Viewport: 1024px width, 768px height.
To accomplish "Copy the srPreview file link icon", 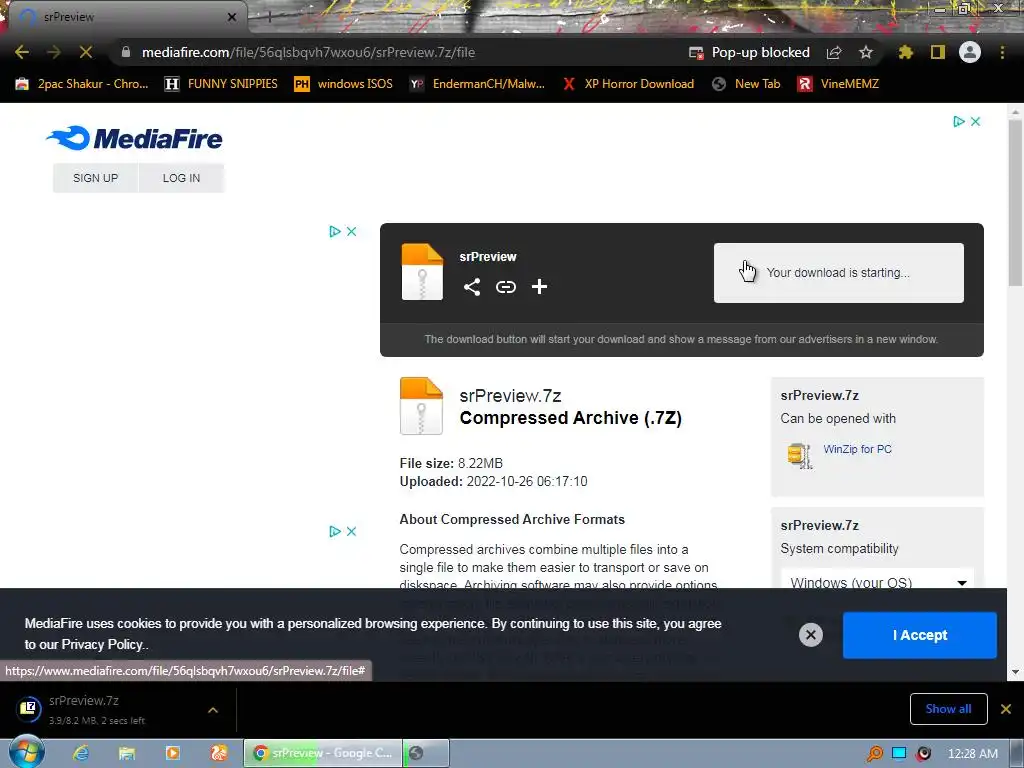I will (x=505, y=287).
